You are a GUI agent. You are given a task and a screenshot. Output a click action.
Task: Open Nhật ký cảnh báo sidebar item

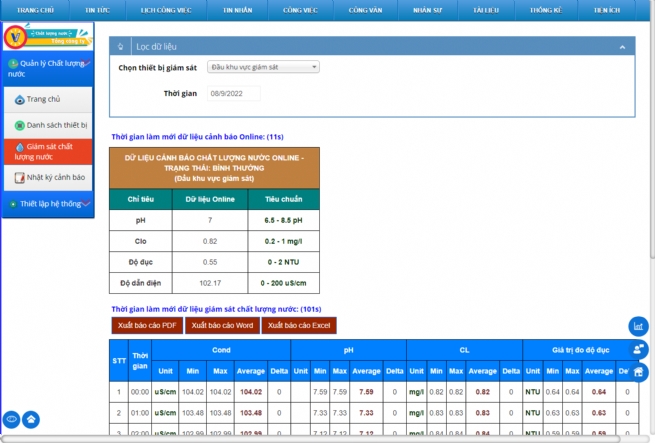(55, 177)
